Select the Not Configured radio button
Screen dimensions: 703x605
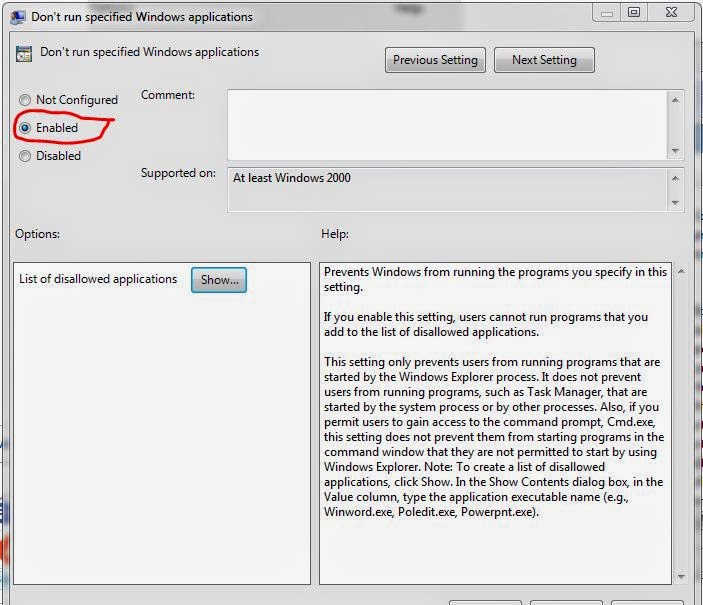(x=25, y=100)
